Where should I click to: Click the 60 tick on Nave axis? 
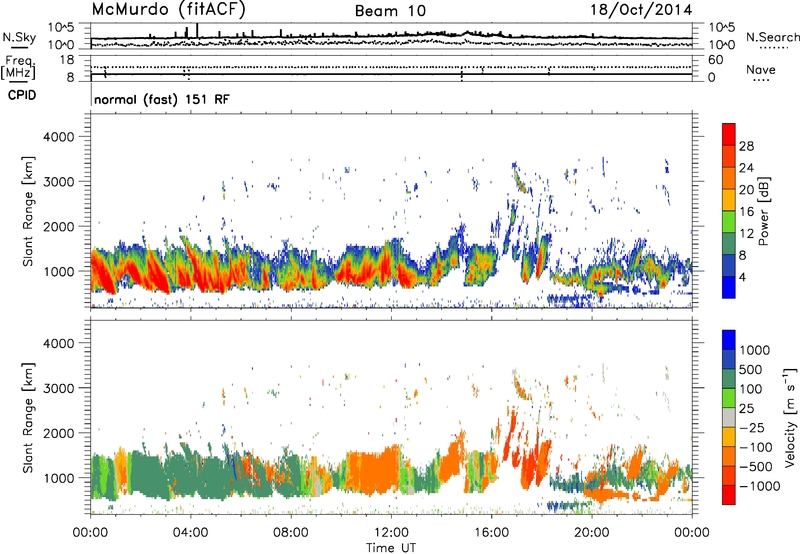[x=715, y=60]
